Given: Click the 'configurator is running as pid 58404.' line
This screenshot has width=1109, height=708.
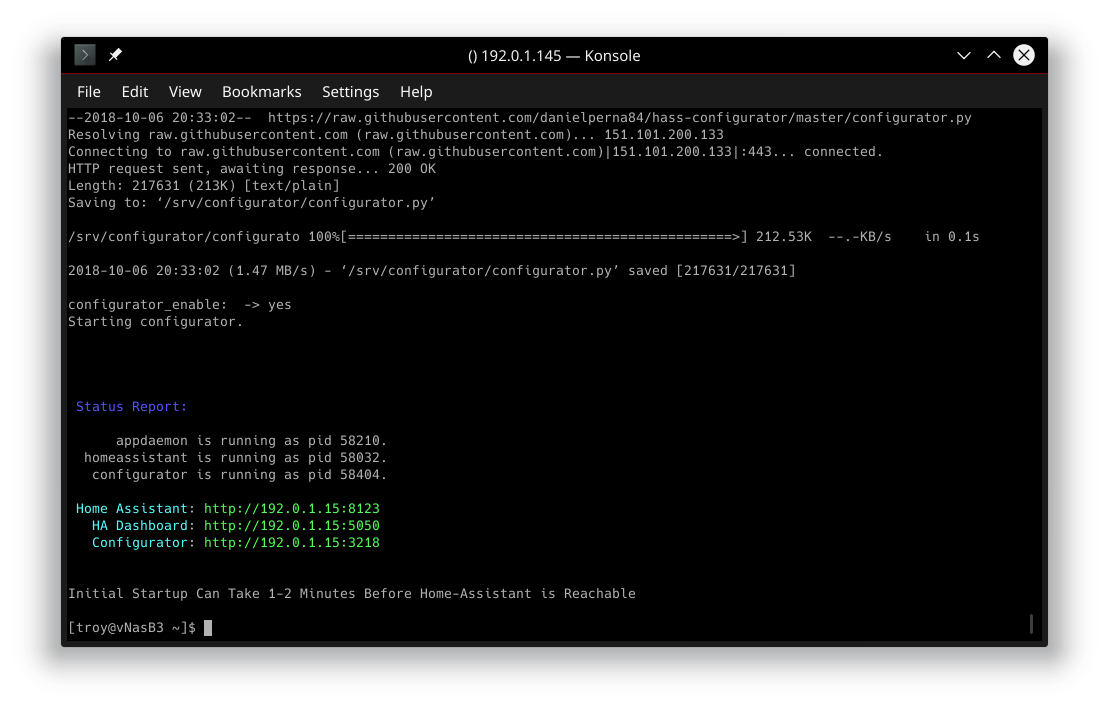Looking at the screenshot, I should [240, 475].
